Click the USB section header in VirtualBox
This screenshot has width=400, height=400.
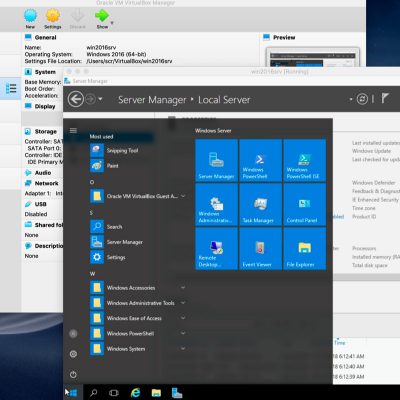40,204
